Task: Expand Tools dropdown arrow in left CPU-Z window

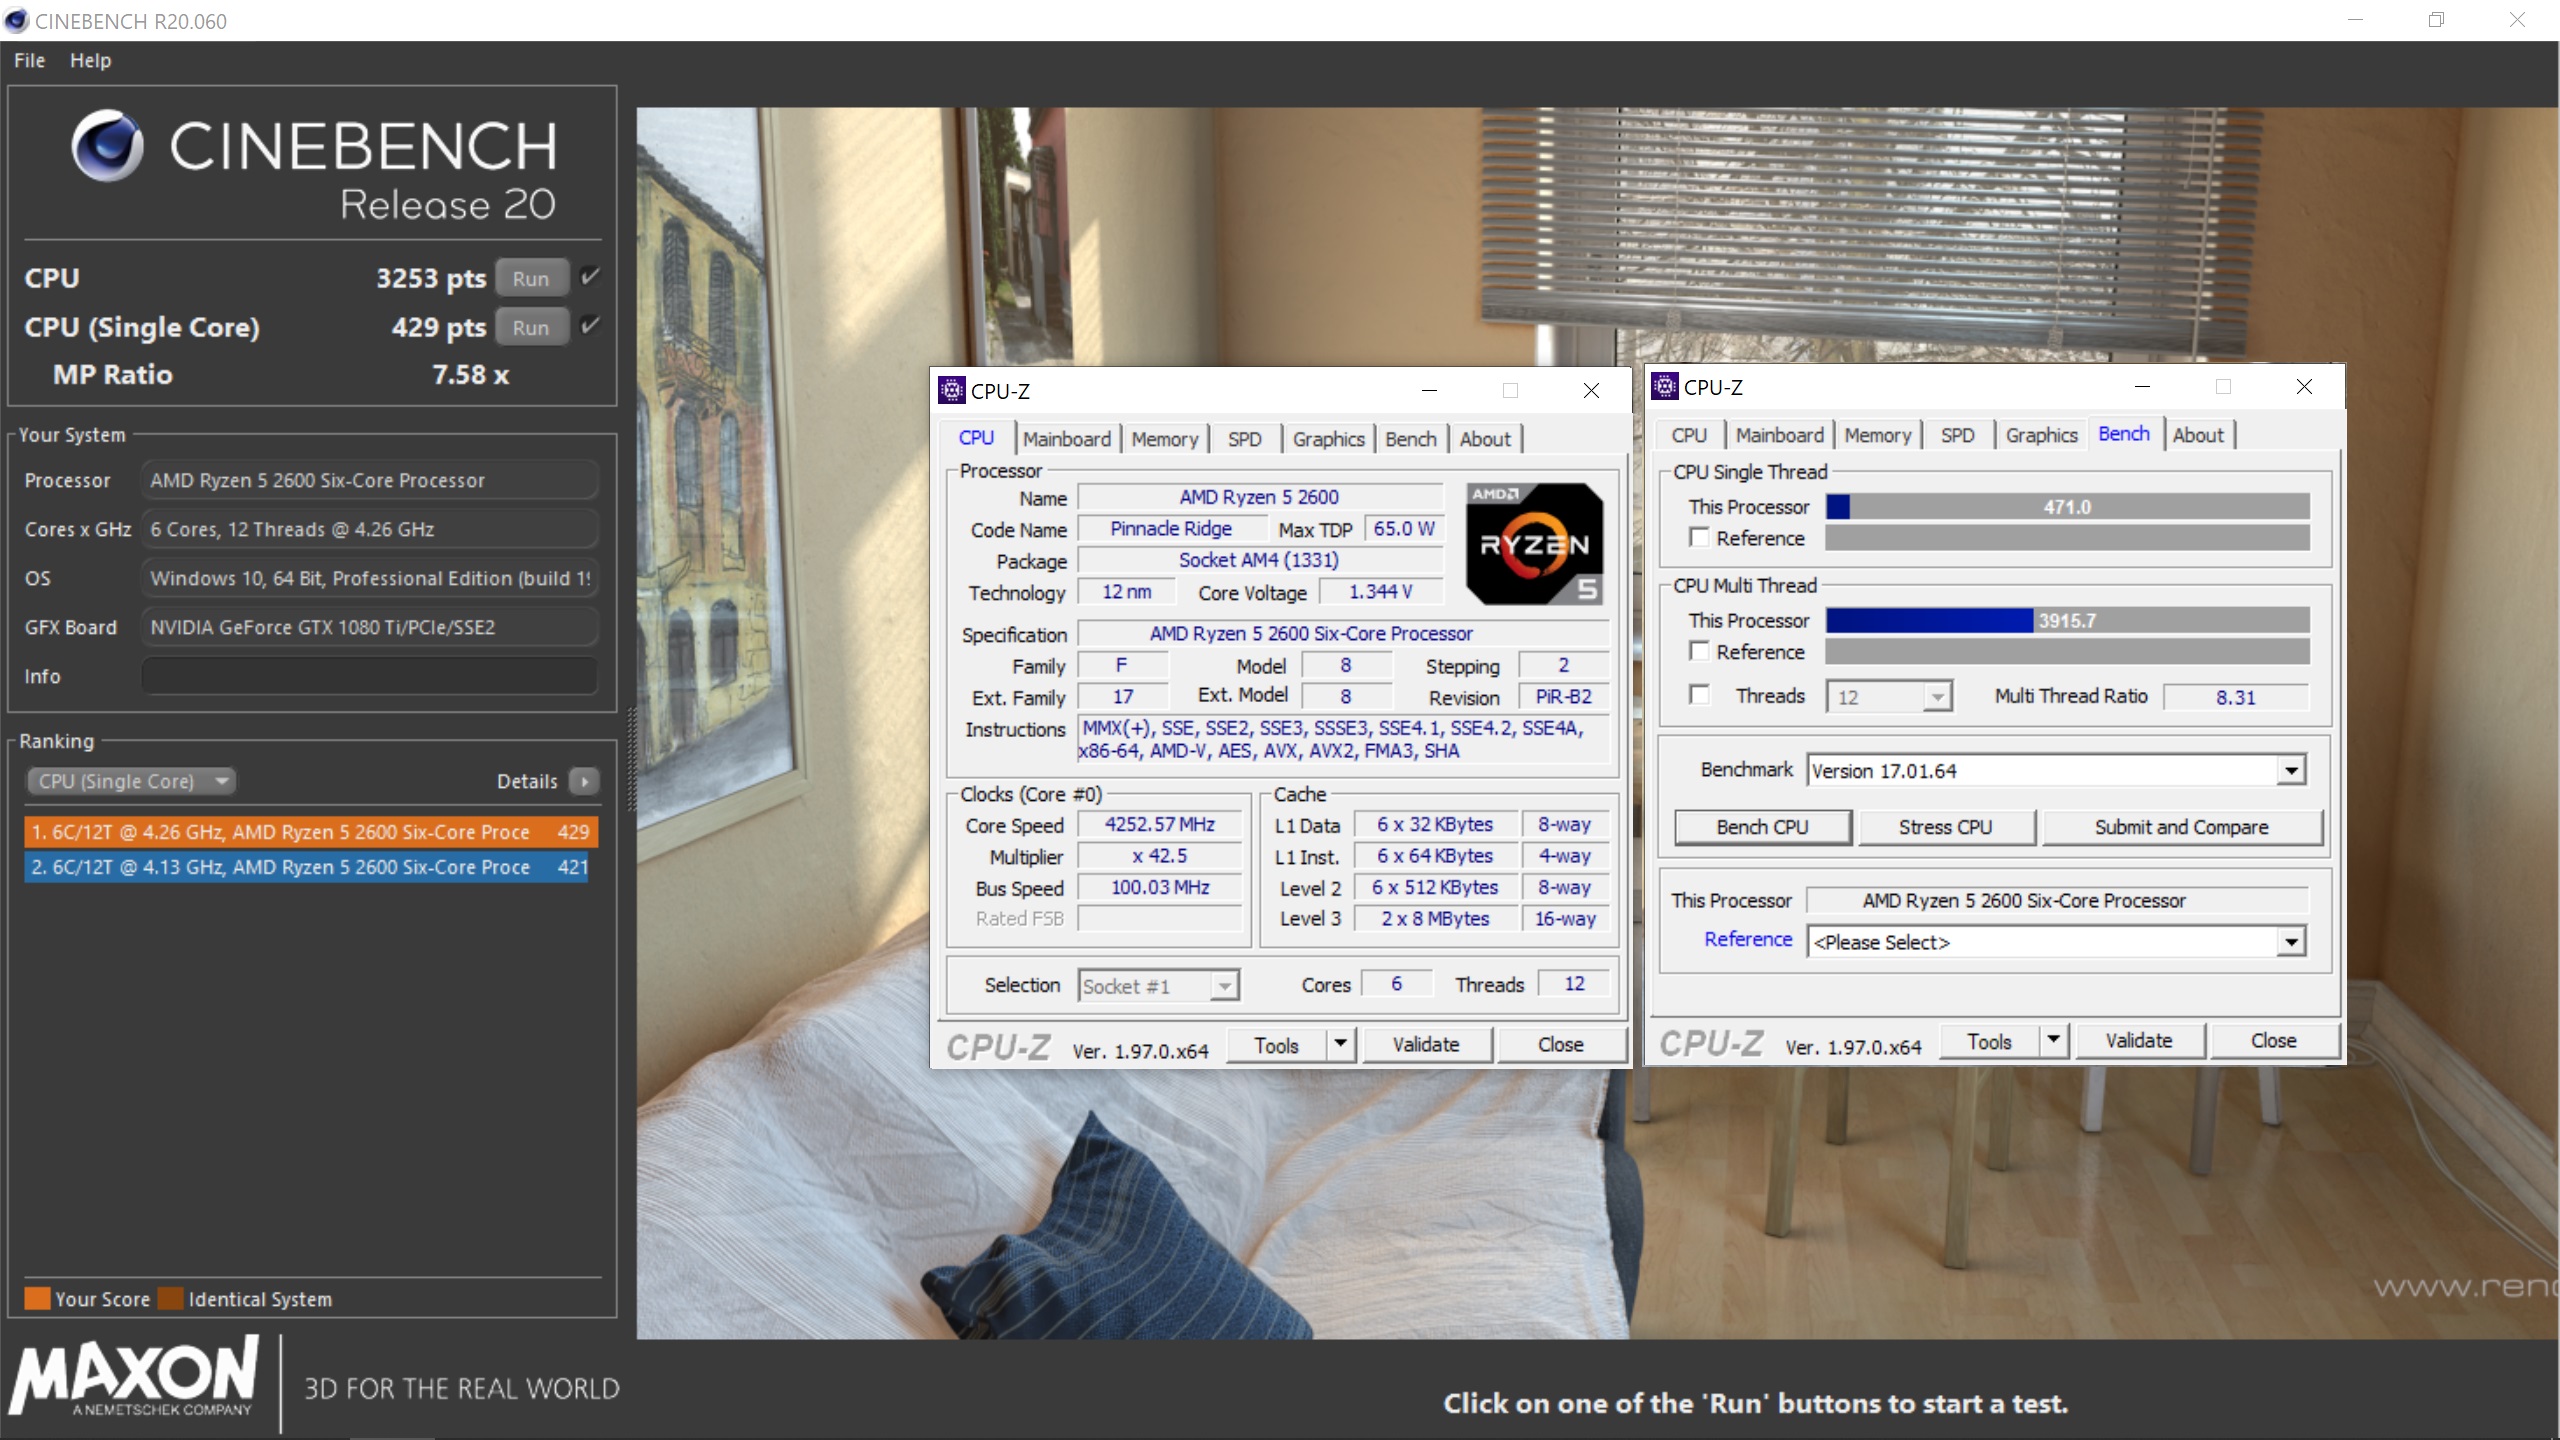Action: pyautogui.click(x=1340, y=1045)
